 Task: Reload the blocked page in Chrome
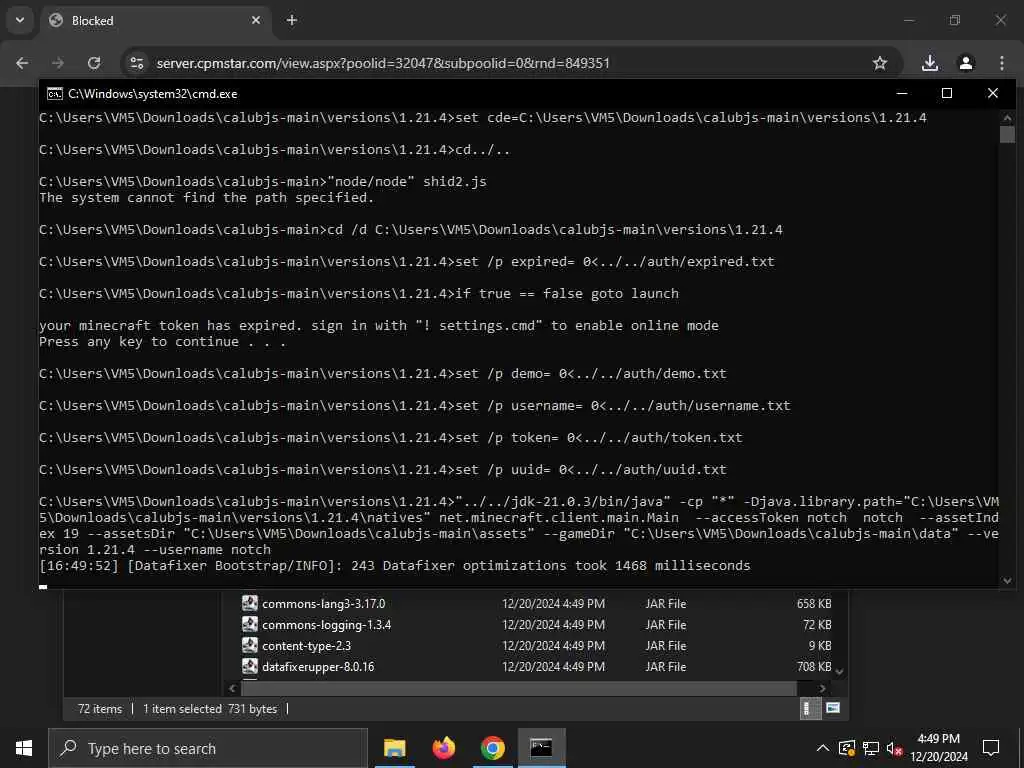coord(94,63)
